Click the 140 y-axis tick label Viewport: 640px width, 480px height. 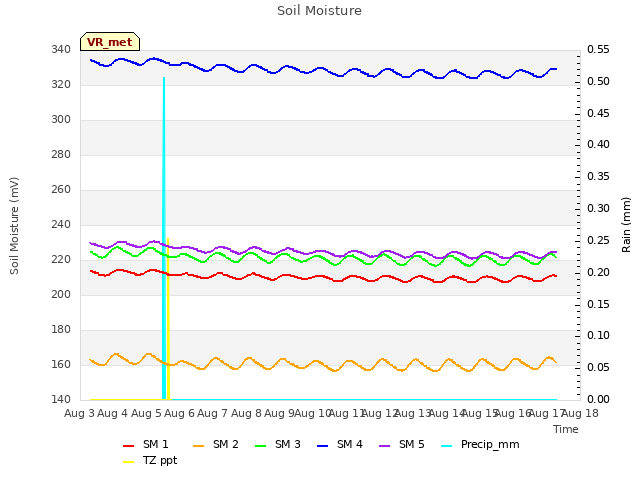click(x=61, y=399)
